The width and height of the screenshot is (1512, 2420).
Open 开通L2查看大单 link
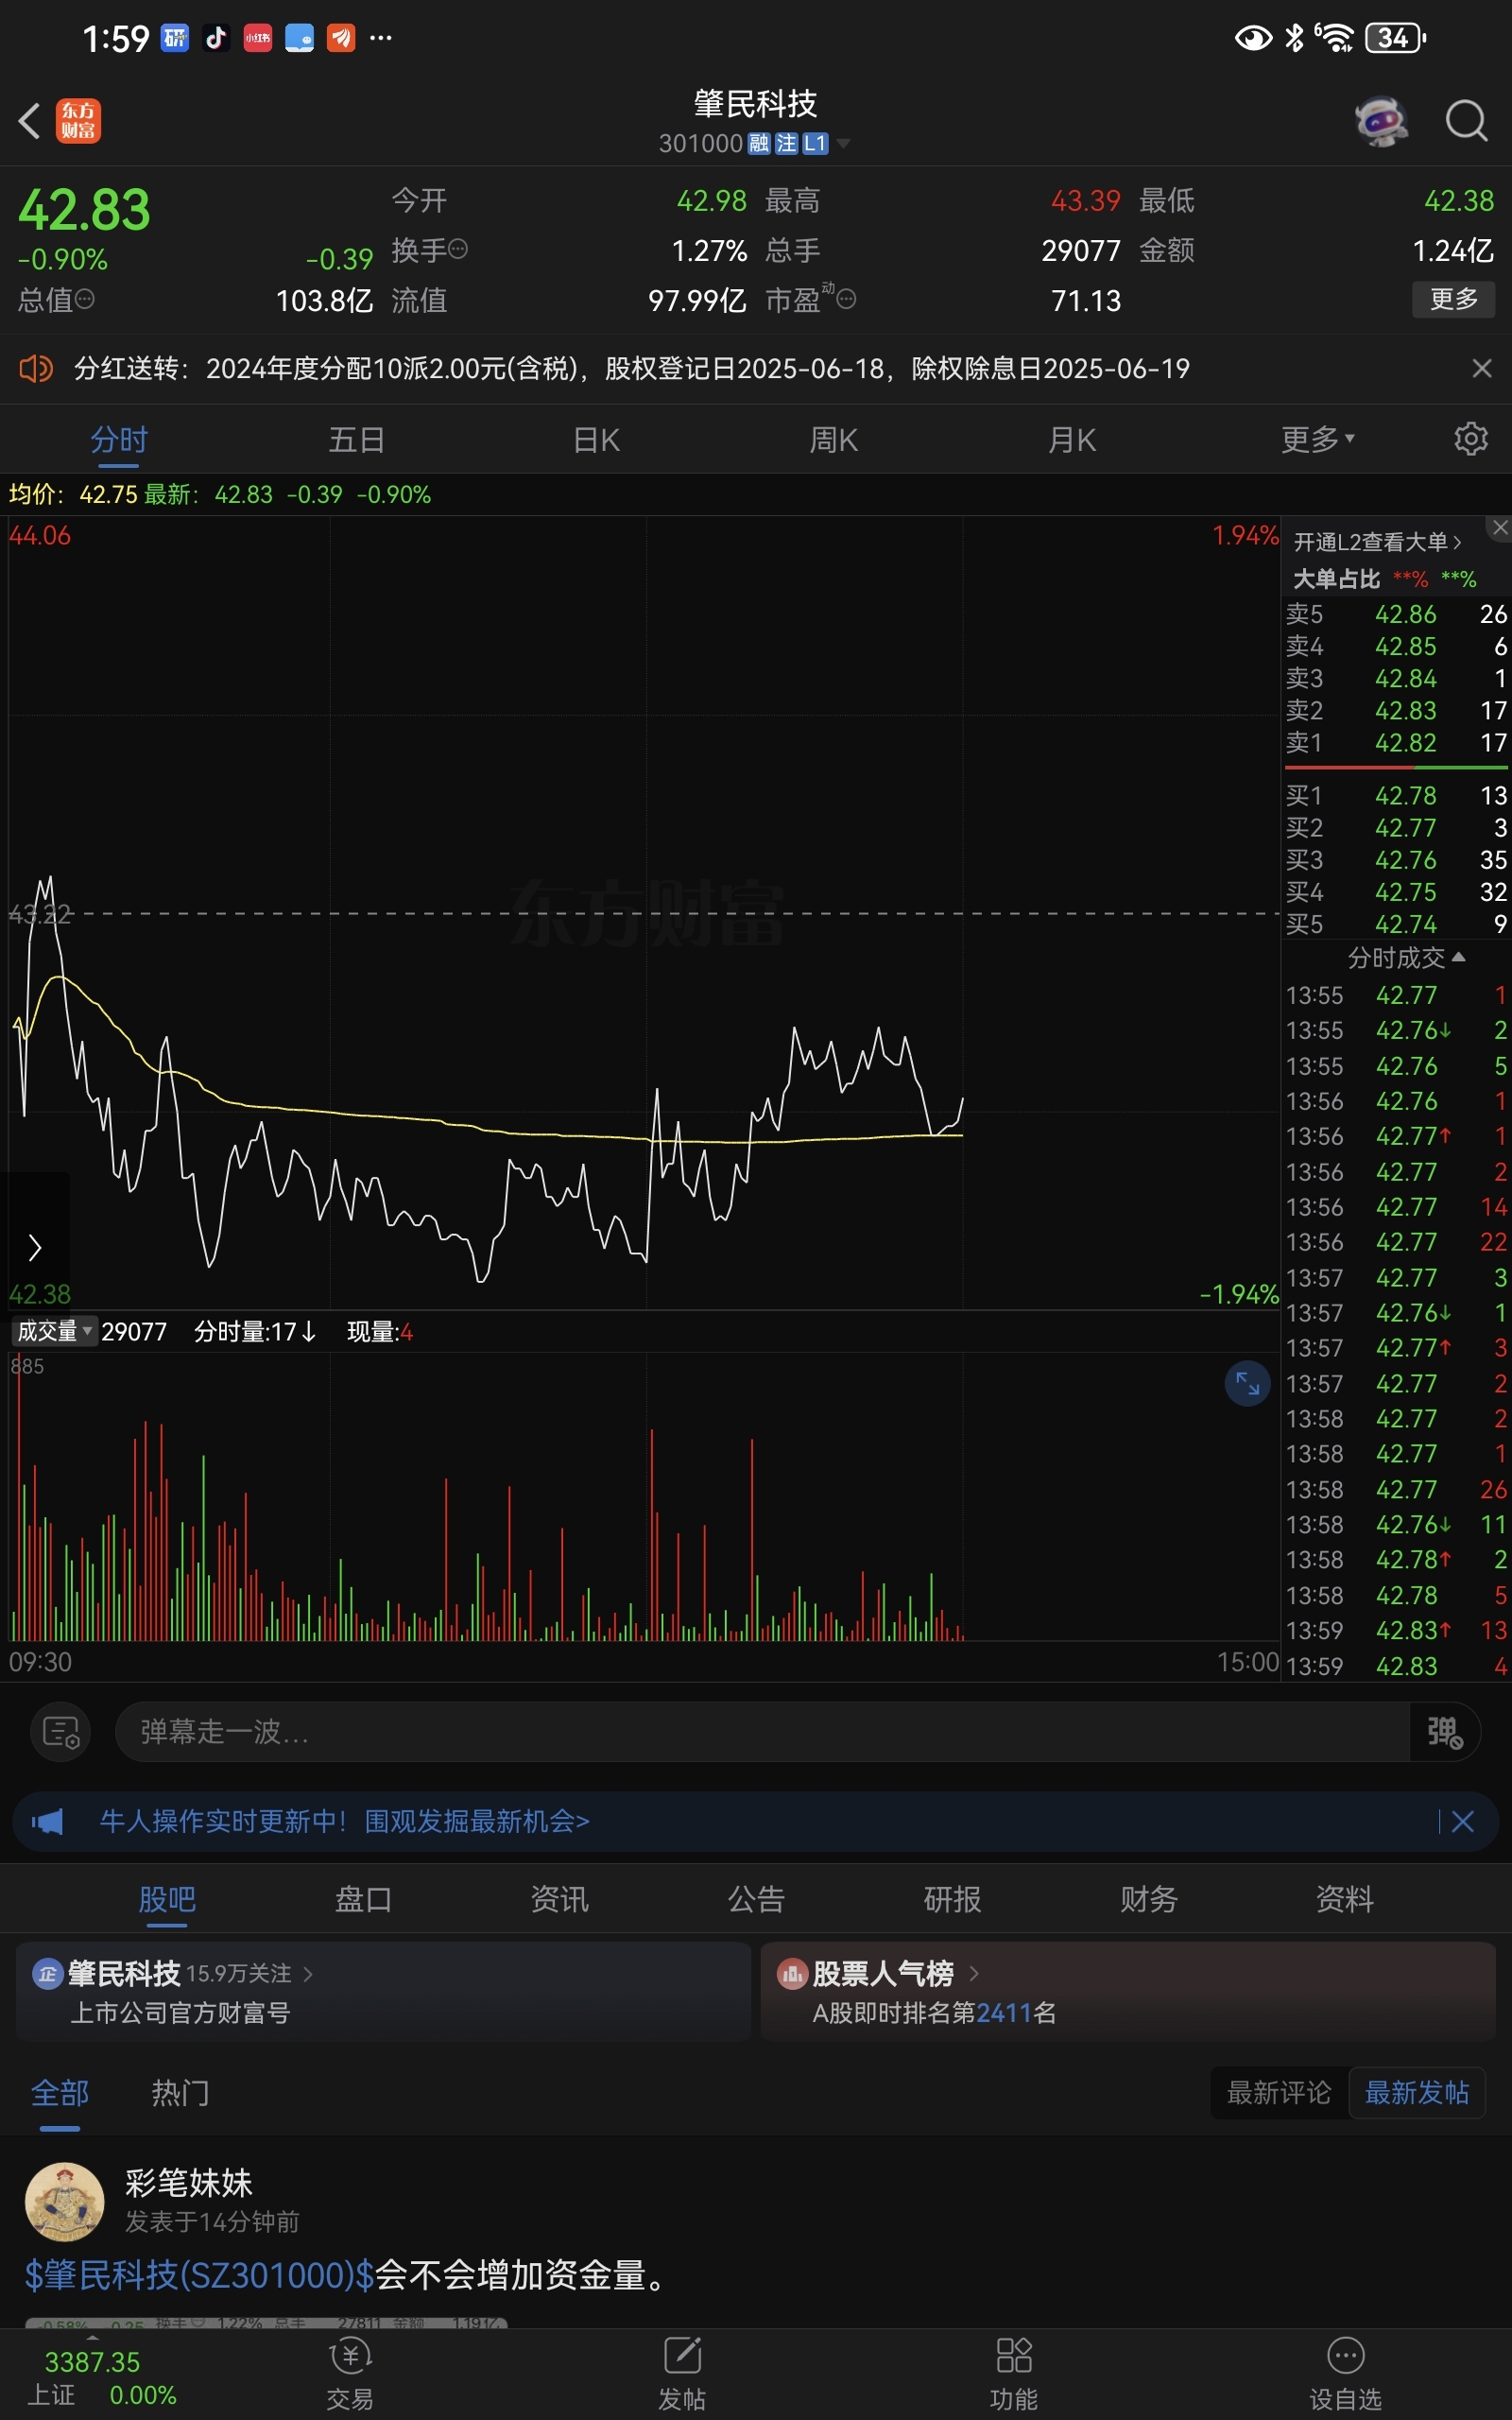click(x=1377, y=542)
